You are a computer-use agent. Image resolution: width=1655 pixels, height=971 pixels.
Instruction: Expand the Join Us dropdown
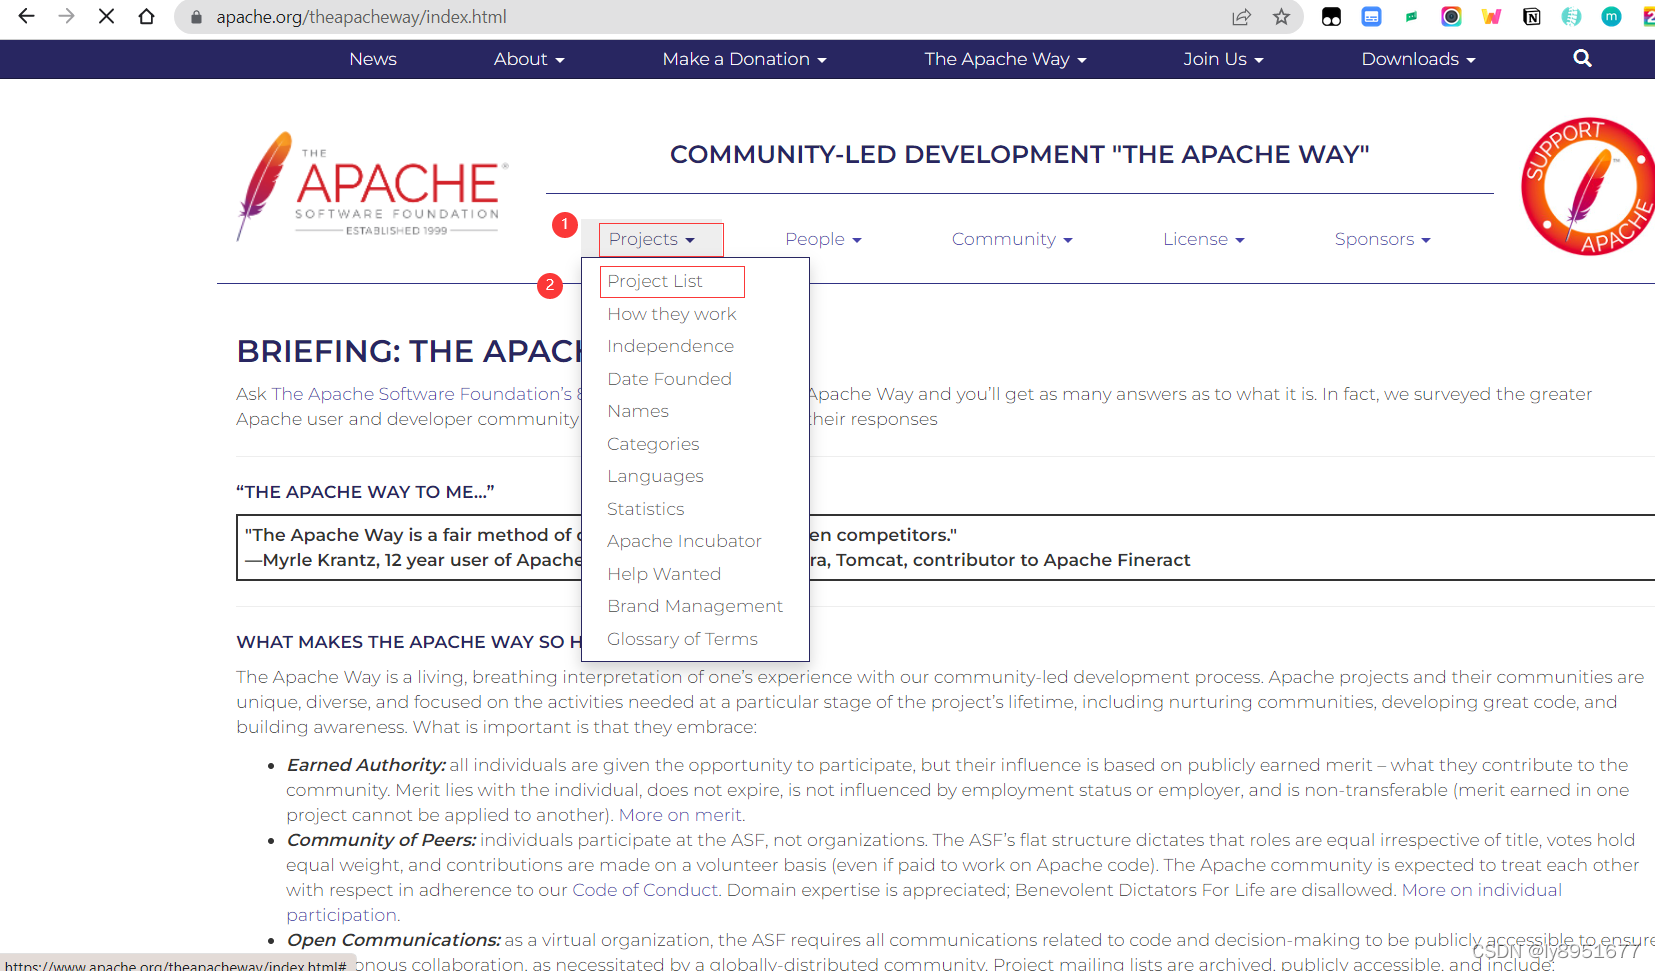click(x=1223, y=59)
